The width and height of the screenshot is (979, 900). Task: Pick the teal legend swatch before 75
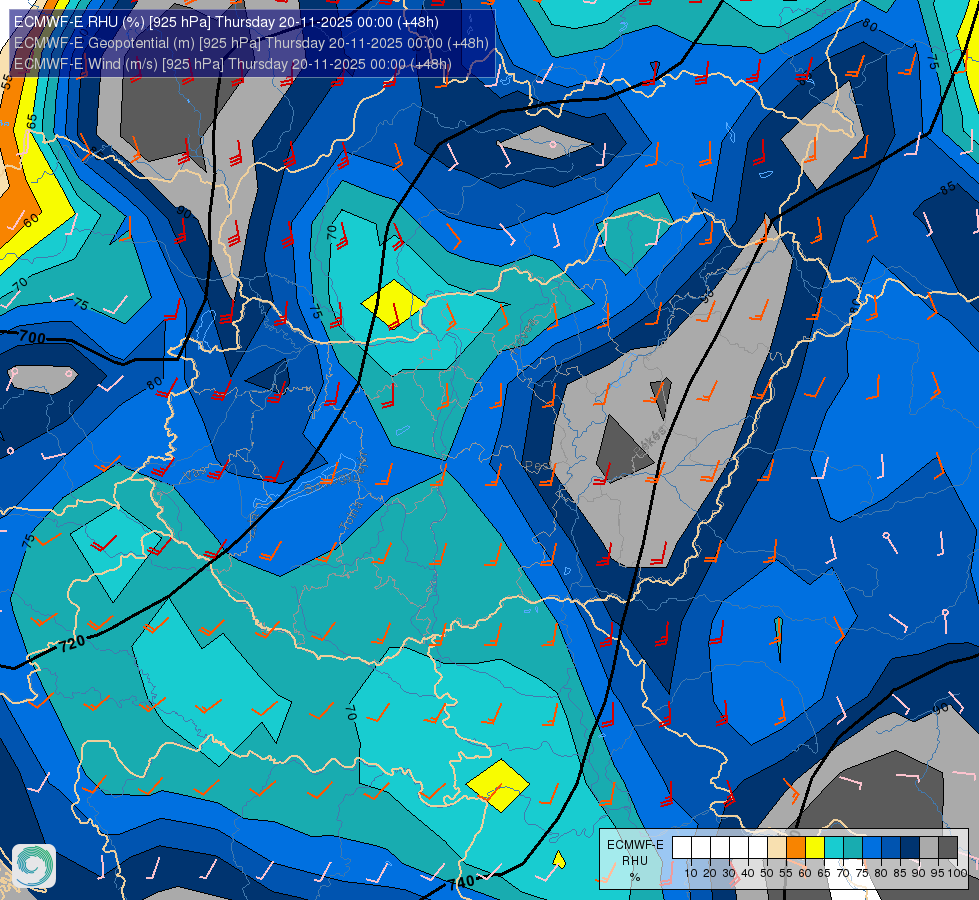tap(853, 847)
